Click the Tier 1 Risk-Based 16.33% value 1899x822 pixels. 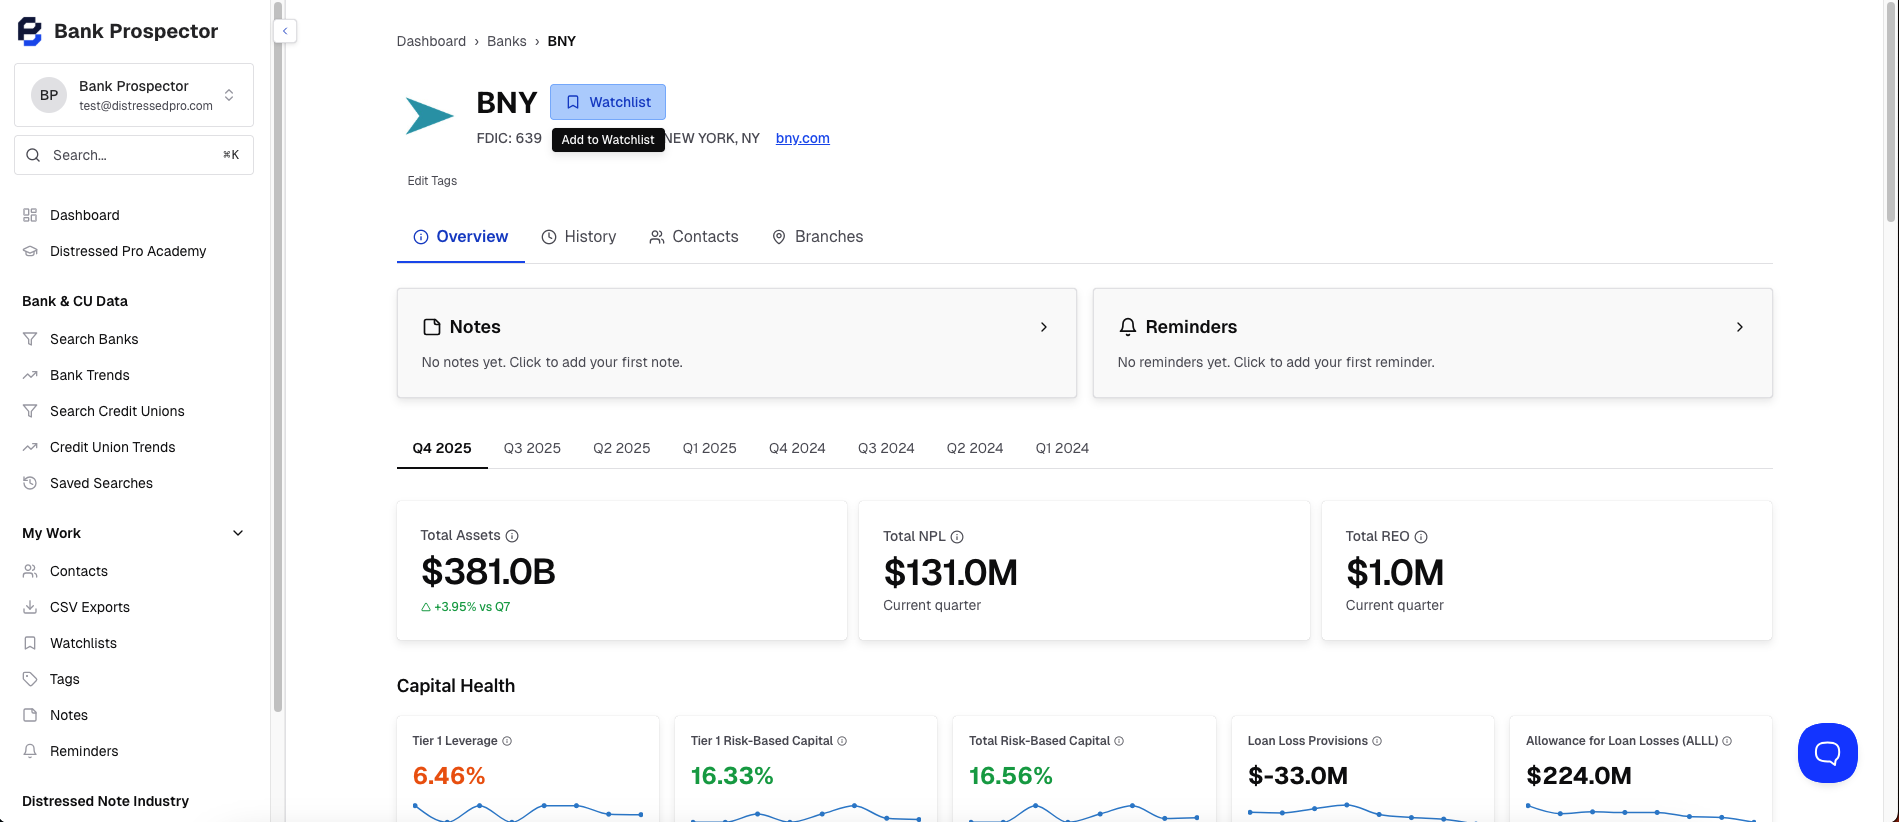[732, 776]
